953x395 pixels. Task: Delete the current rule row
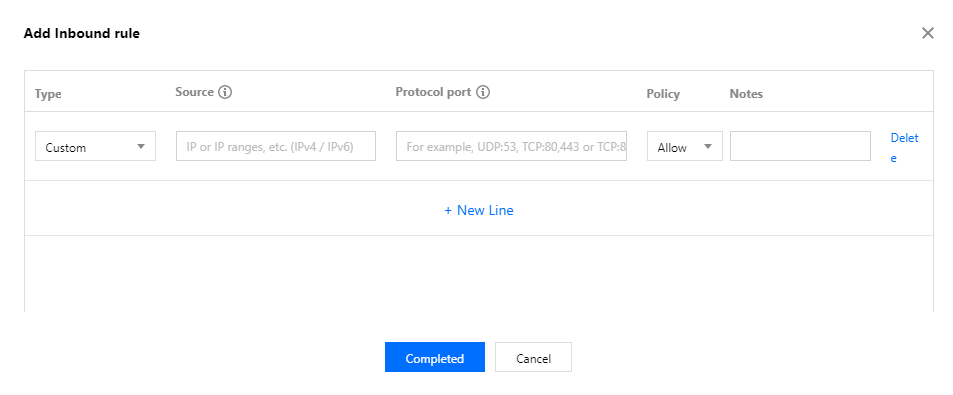(x=904, y=148)
